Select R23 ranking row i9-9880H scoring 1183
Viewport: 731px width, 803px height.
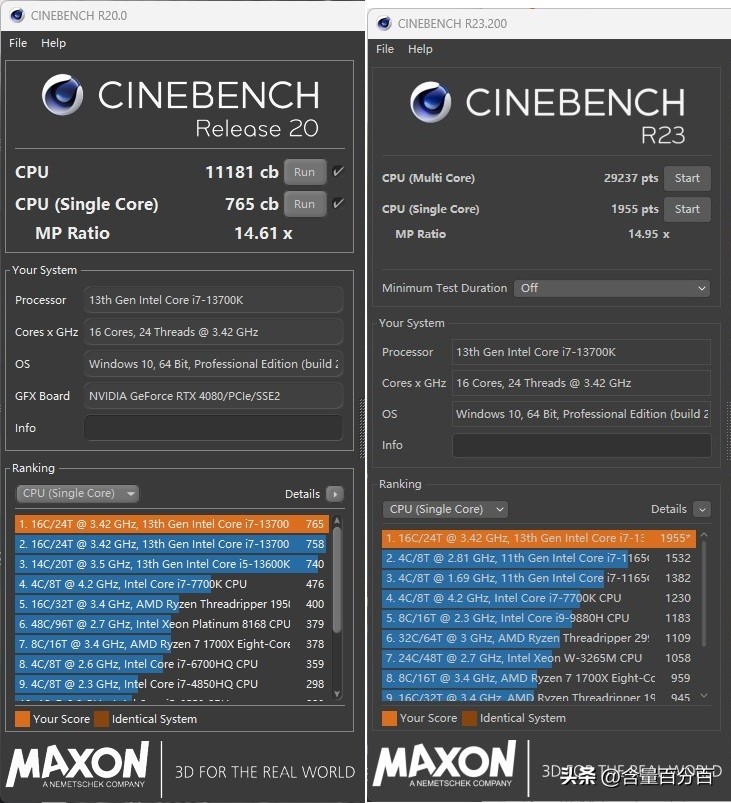[x=539, y=618]
